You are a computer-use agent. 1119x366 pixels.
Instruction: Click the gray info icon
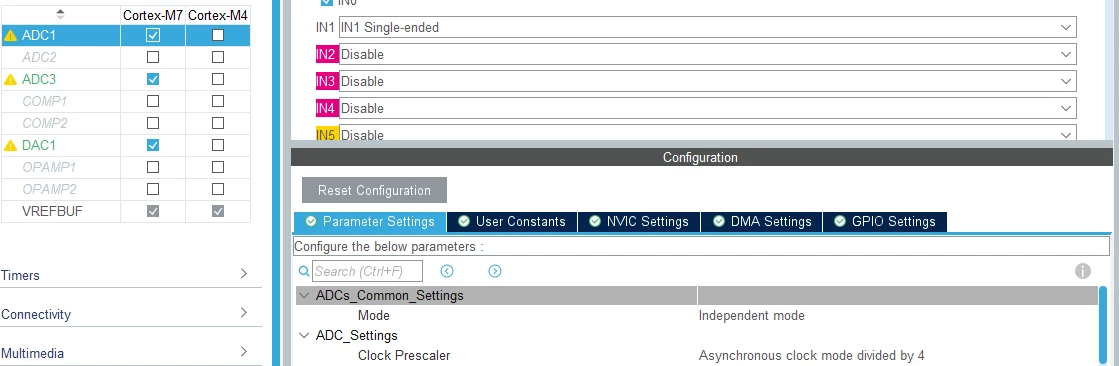point(1083,271)
